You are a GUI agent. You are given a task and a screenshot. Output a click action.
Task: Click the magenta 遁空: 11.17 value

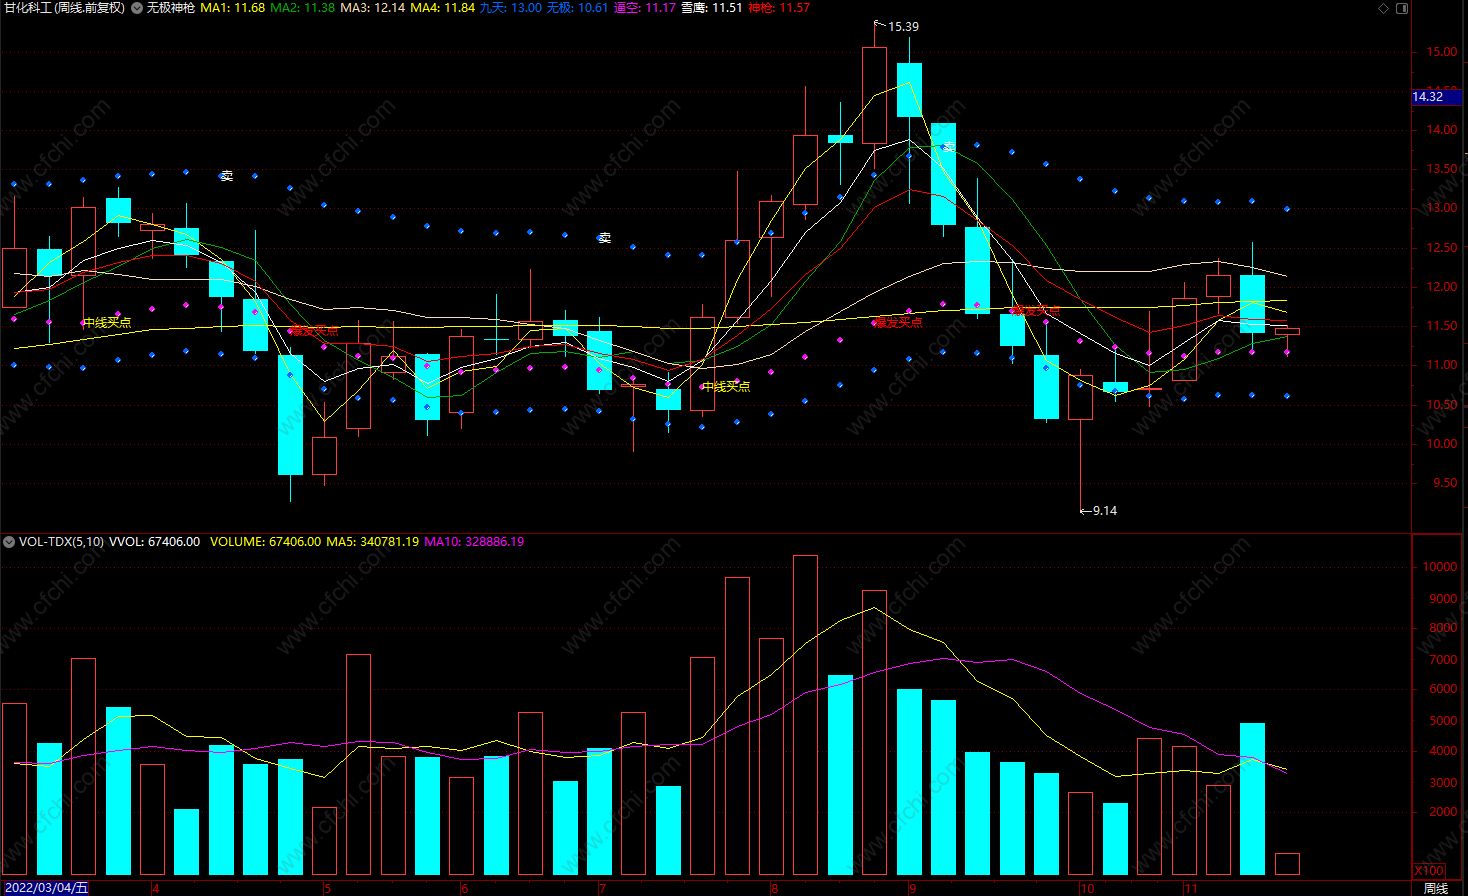pyautogui.click(x=644, y=8)
